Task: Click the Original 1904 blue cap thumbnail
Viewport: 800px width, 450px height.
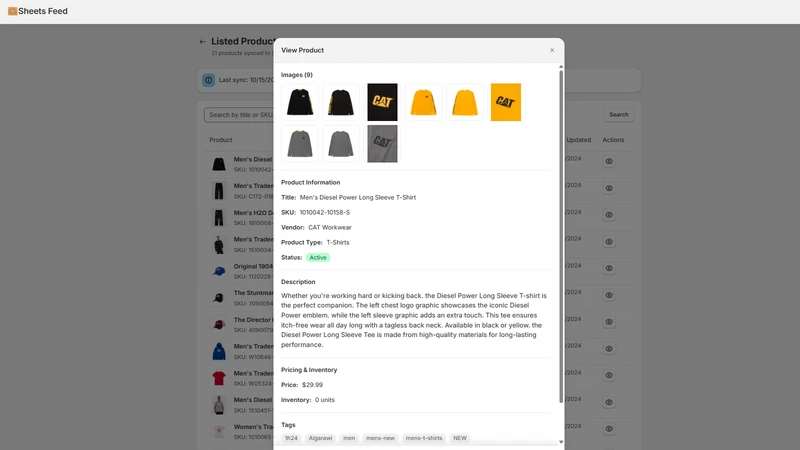Action: point(219,271)
